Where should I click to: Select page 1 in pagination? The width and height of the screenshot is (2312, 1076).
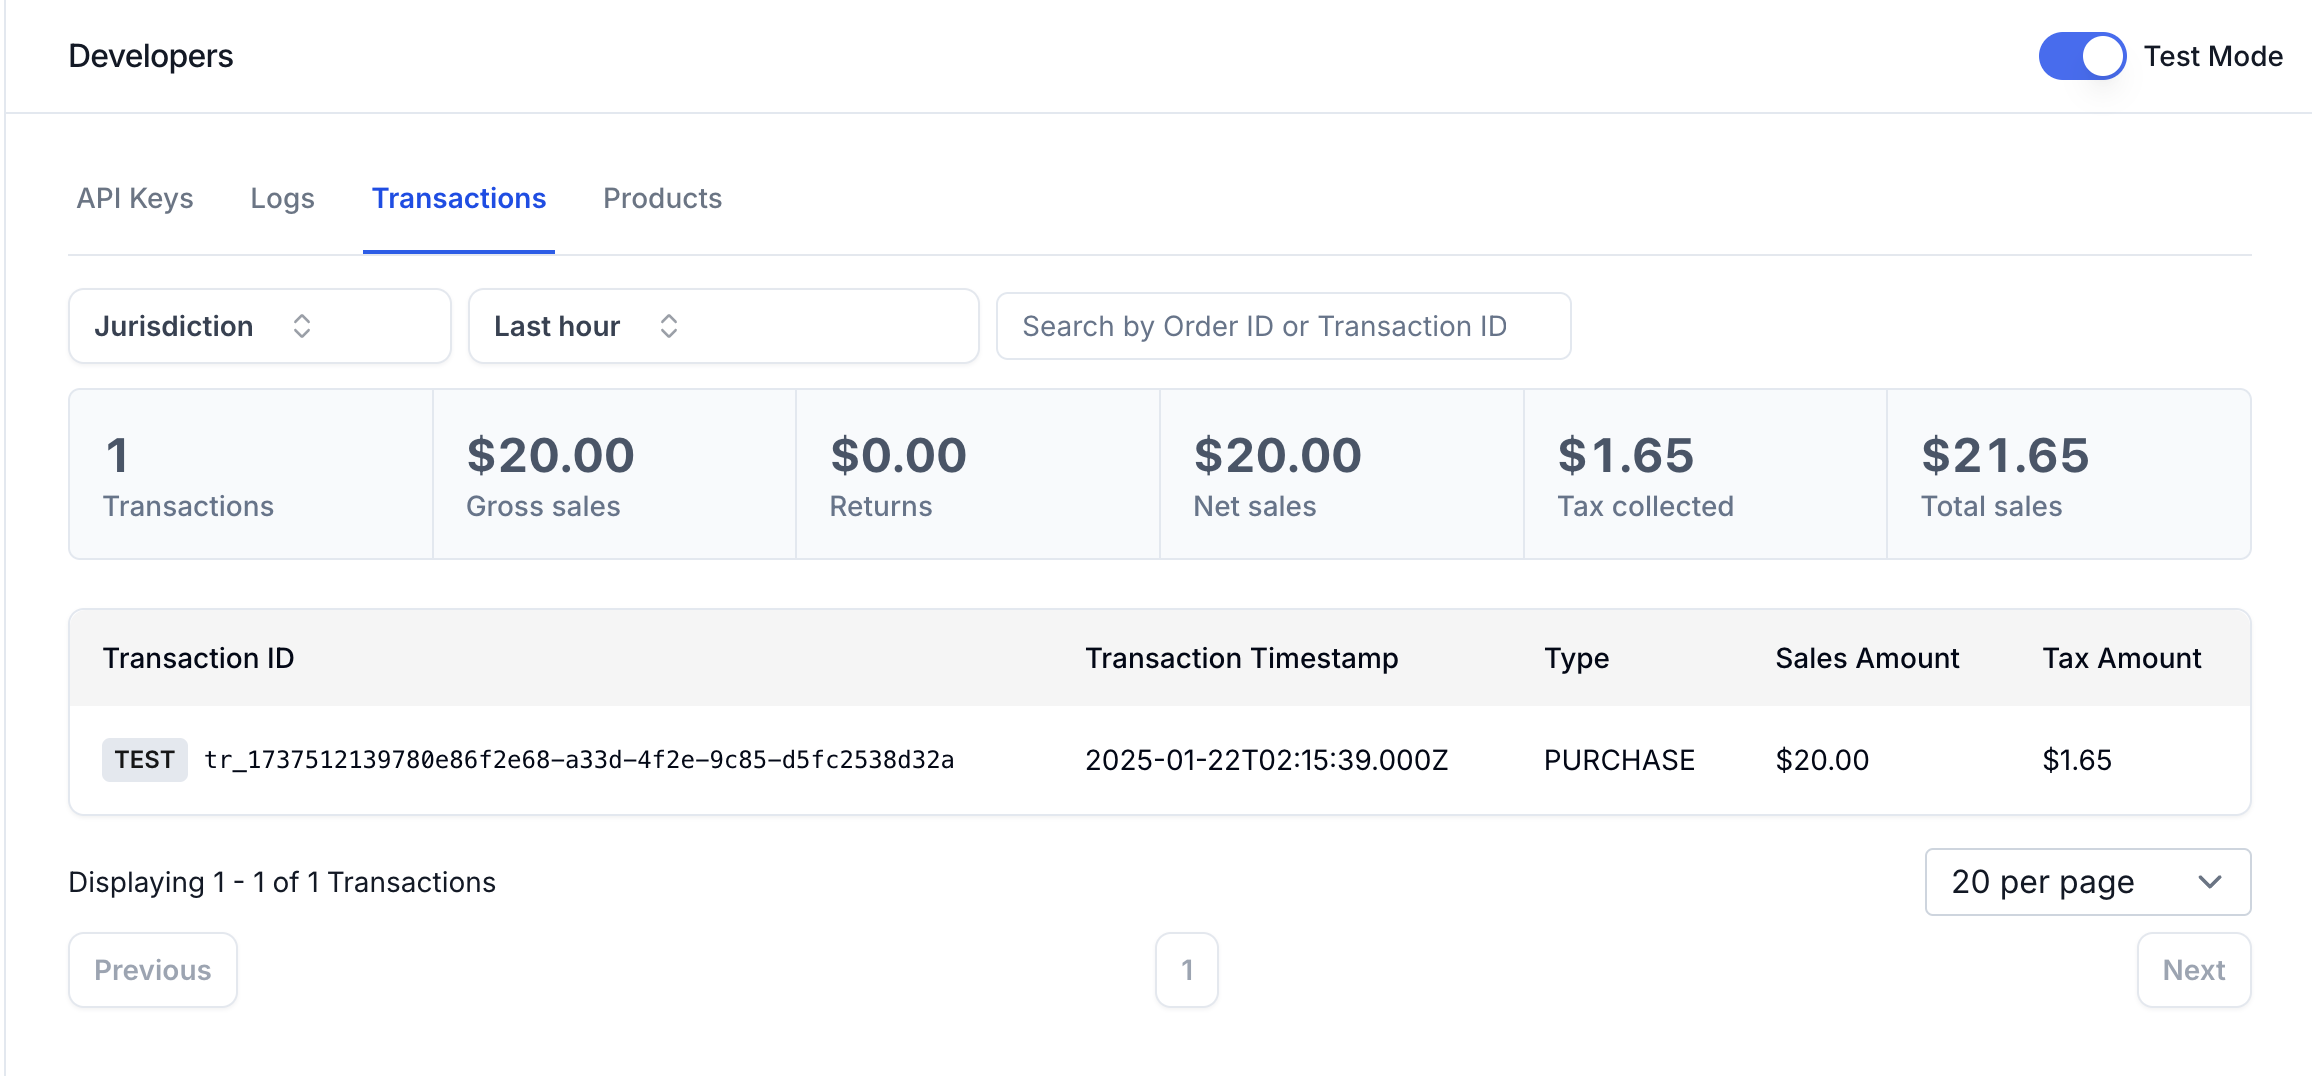1187,970
